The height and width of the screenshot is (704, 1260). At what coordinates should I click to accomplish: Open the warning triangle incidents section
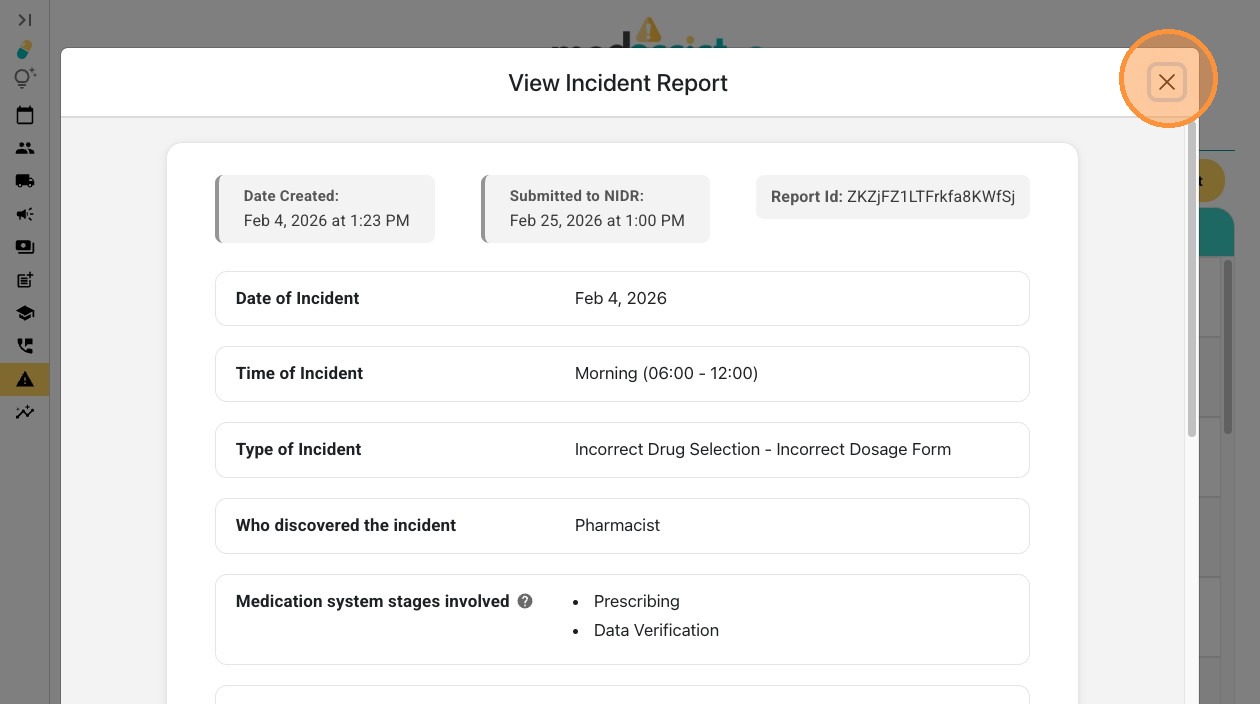(25, 379)
